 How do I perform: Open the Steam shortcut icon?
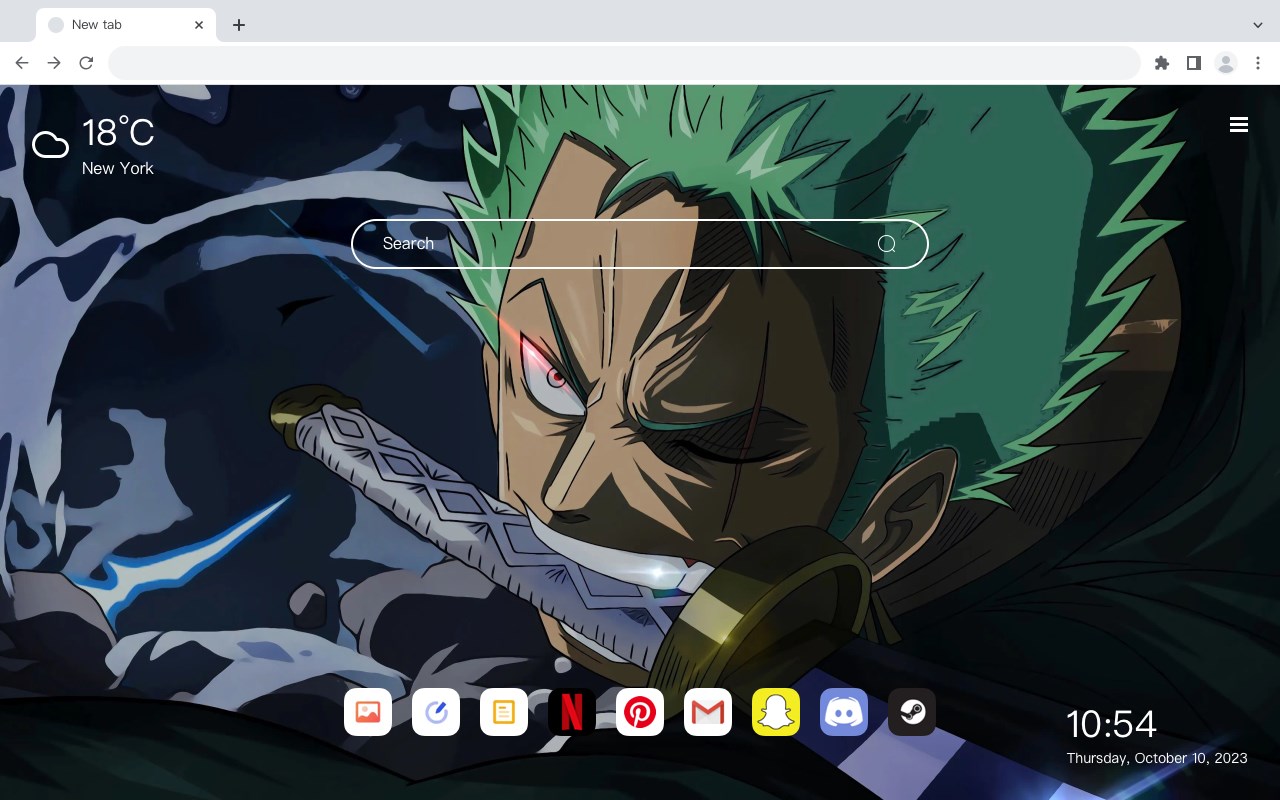(912, 712)
